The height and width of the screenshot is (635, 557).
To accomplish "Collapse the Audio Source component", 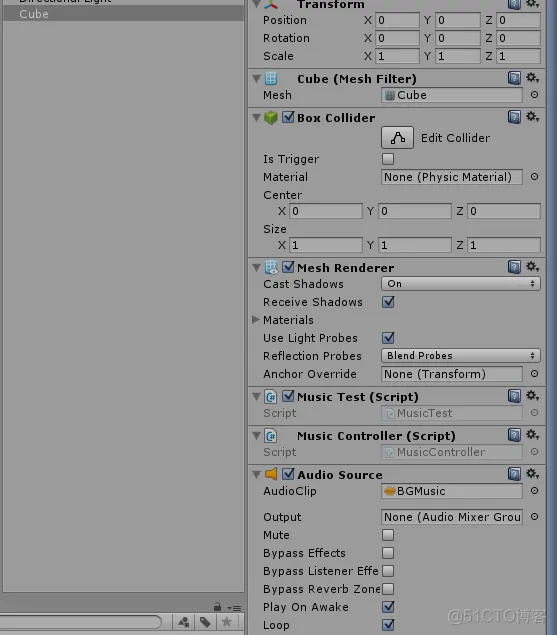I will pyautogui.click(x=256, y=475).
